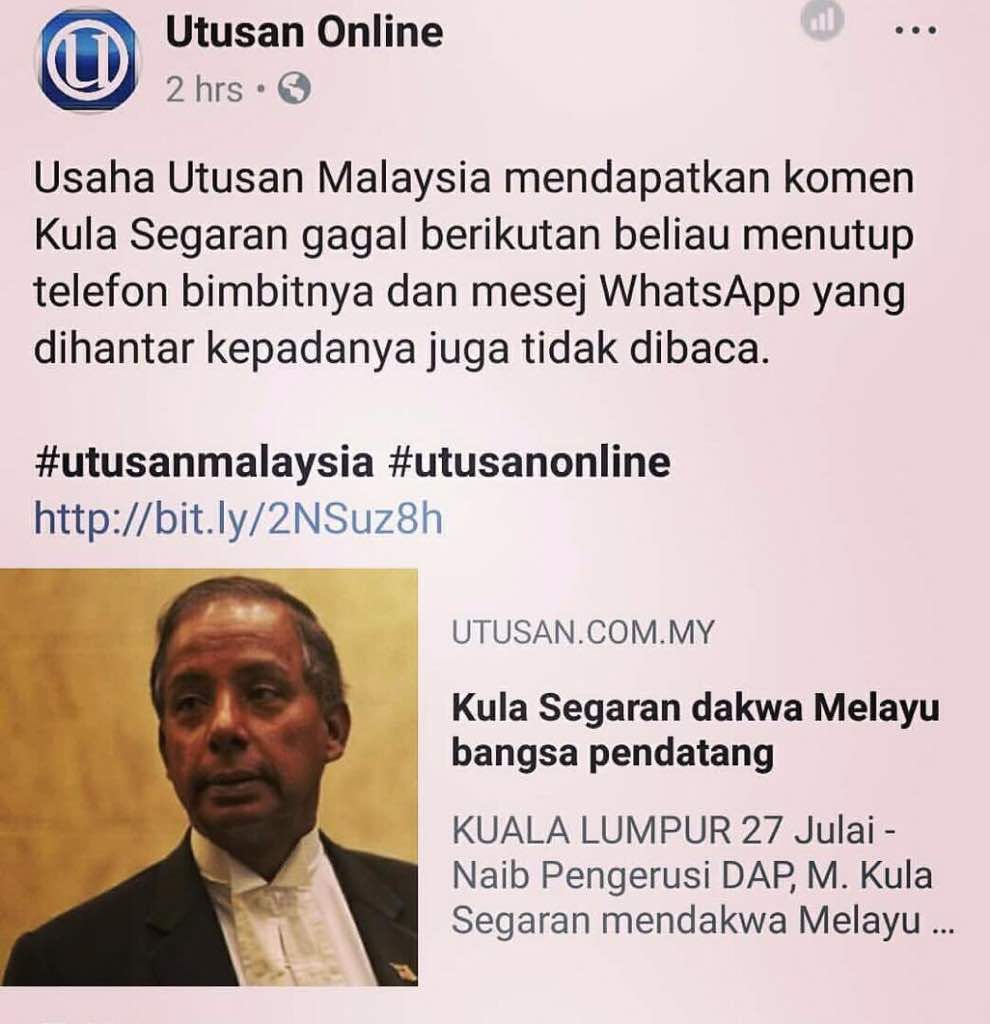Open the Utusan Online profile picture

pyautogui.click(x=87, y=60)
